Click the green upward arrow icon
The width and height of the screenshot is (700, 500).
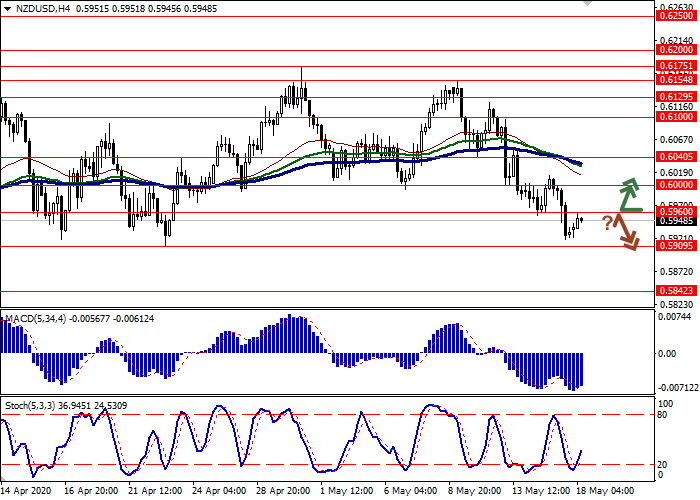click(x=629, y=195)
